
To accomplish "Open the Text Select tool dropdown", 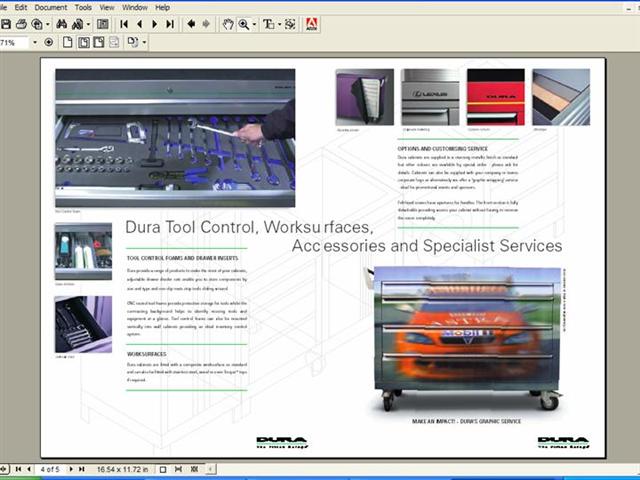I will 279,24.
